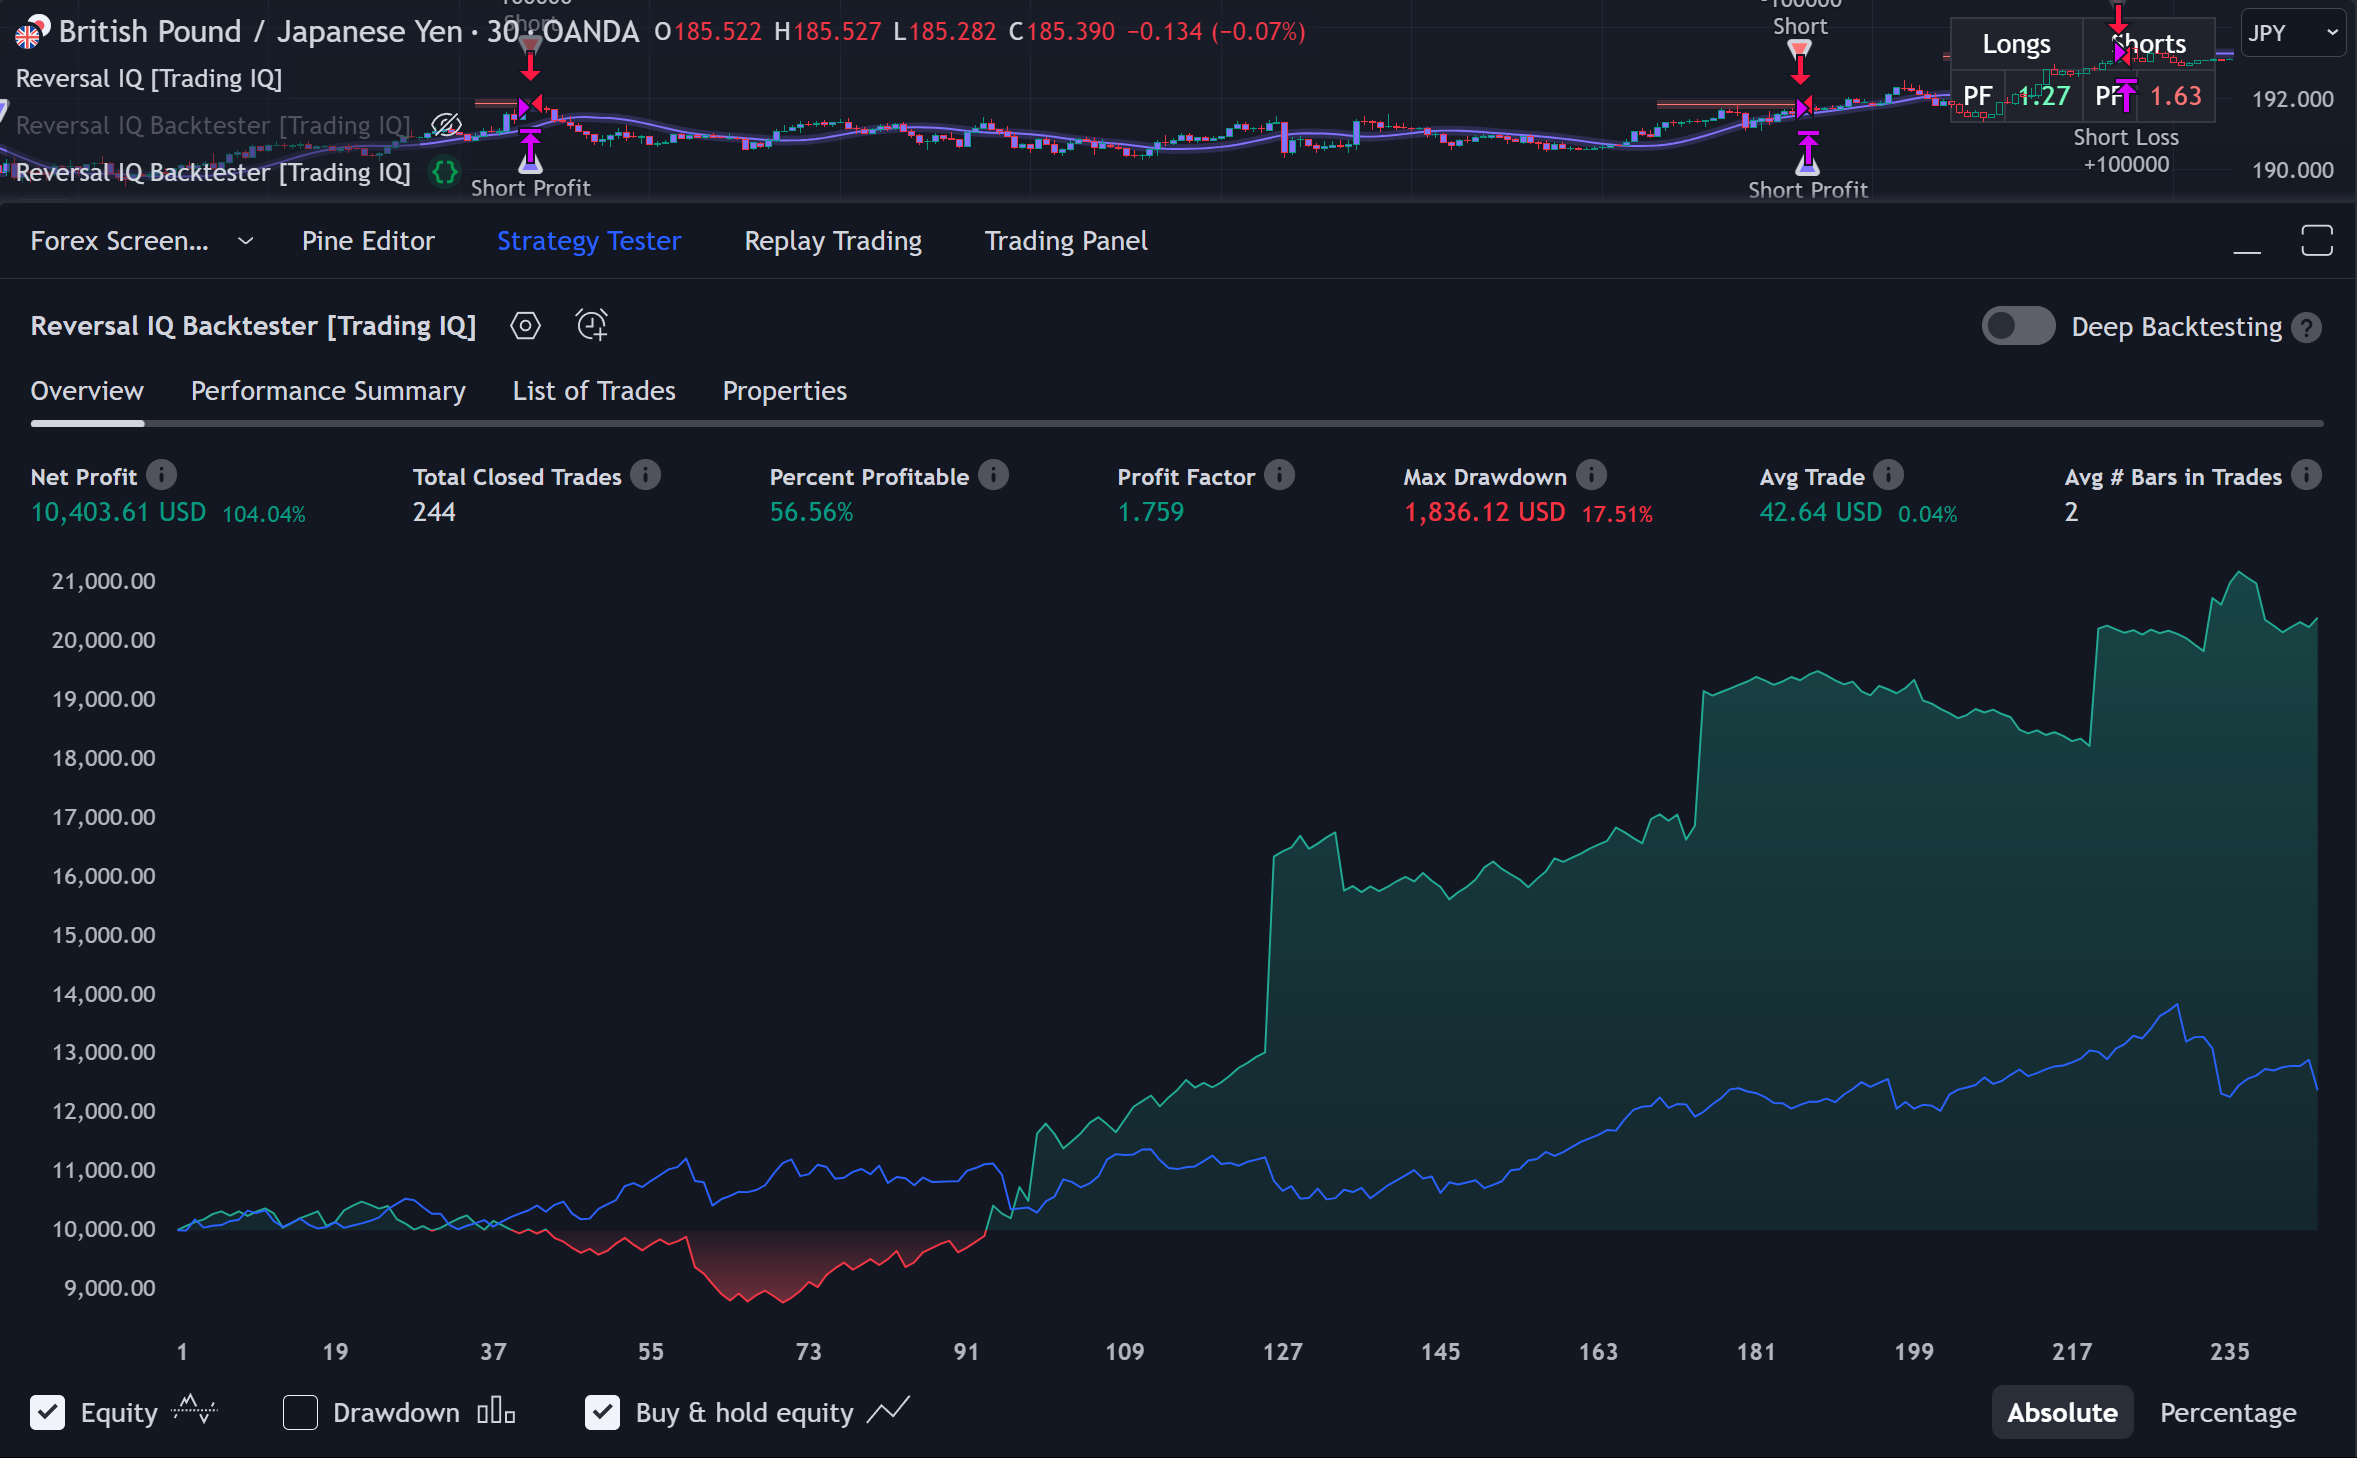
Task: Click Max Drawdown info icon
Action: (1591, 475)
